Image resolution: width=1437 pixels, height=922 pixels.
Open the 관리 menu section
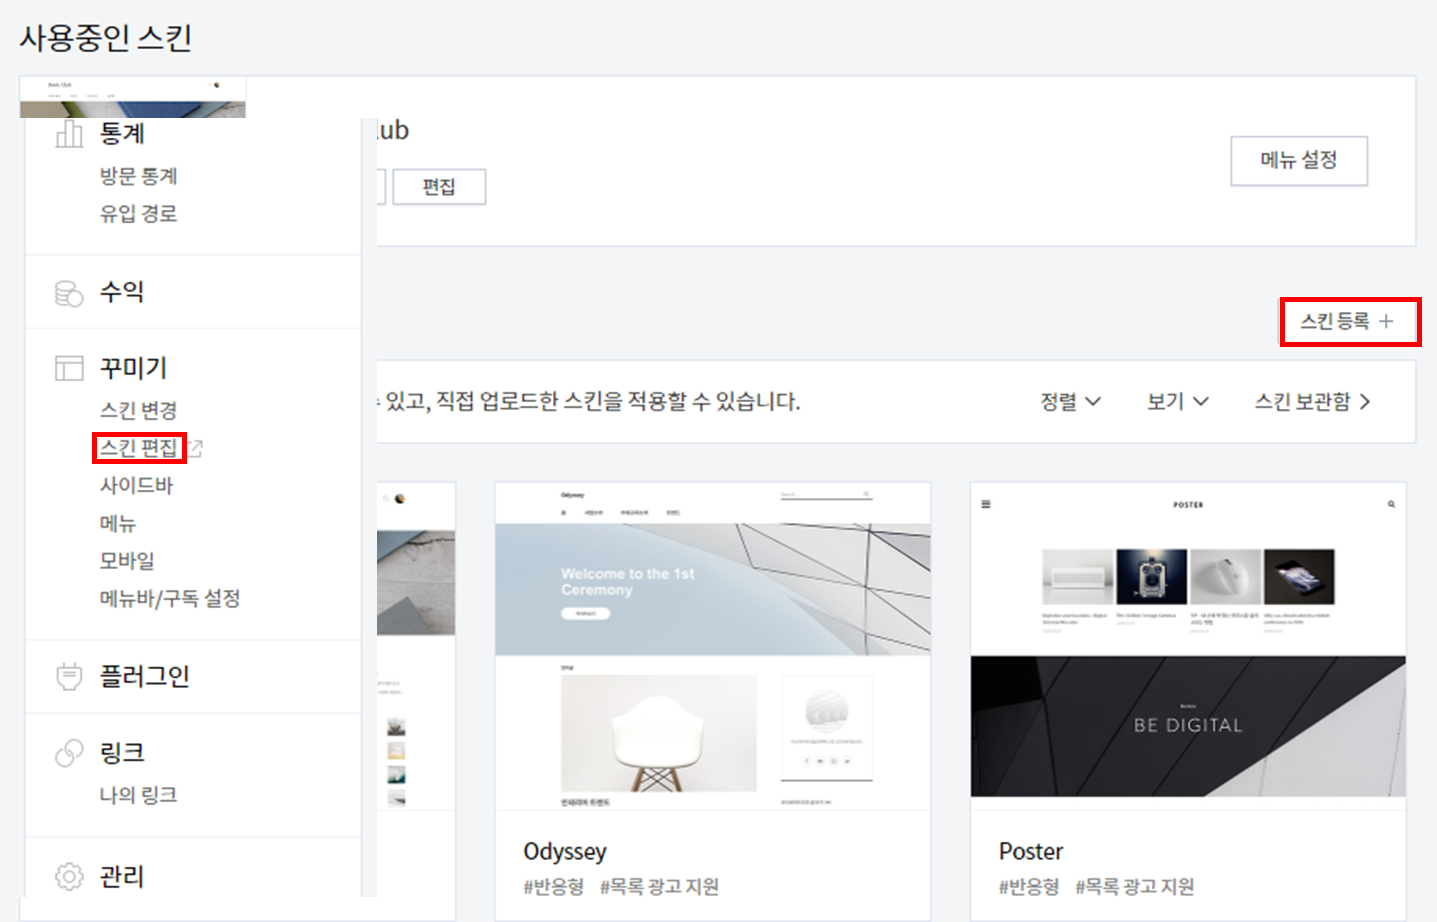point(122,877)
